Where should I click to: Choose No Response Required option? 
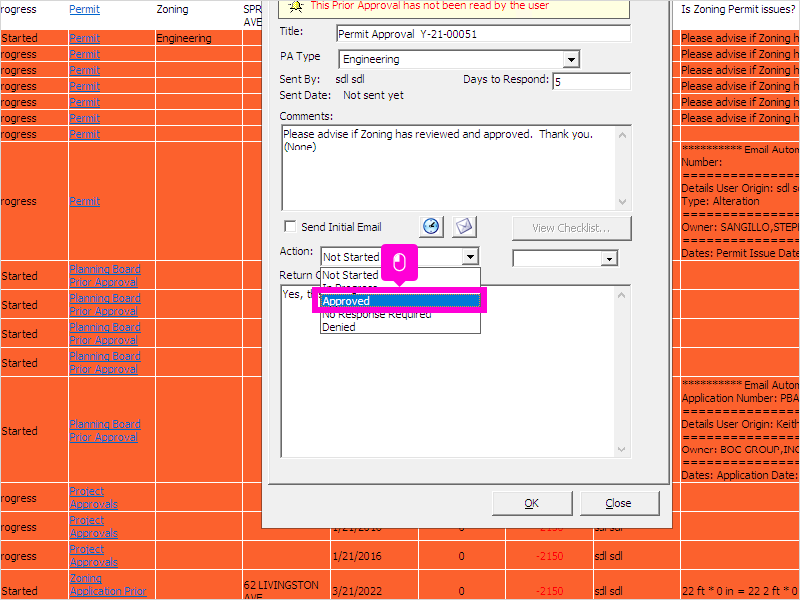(x=401, y=314)
